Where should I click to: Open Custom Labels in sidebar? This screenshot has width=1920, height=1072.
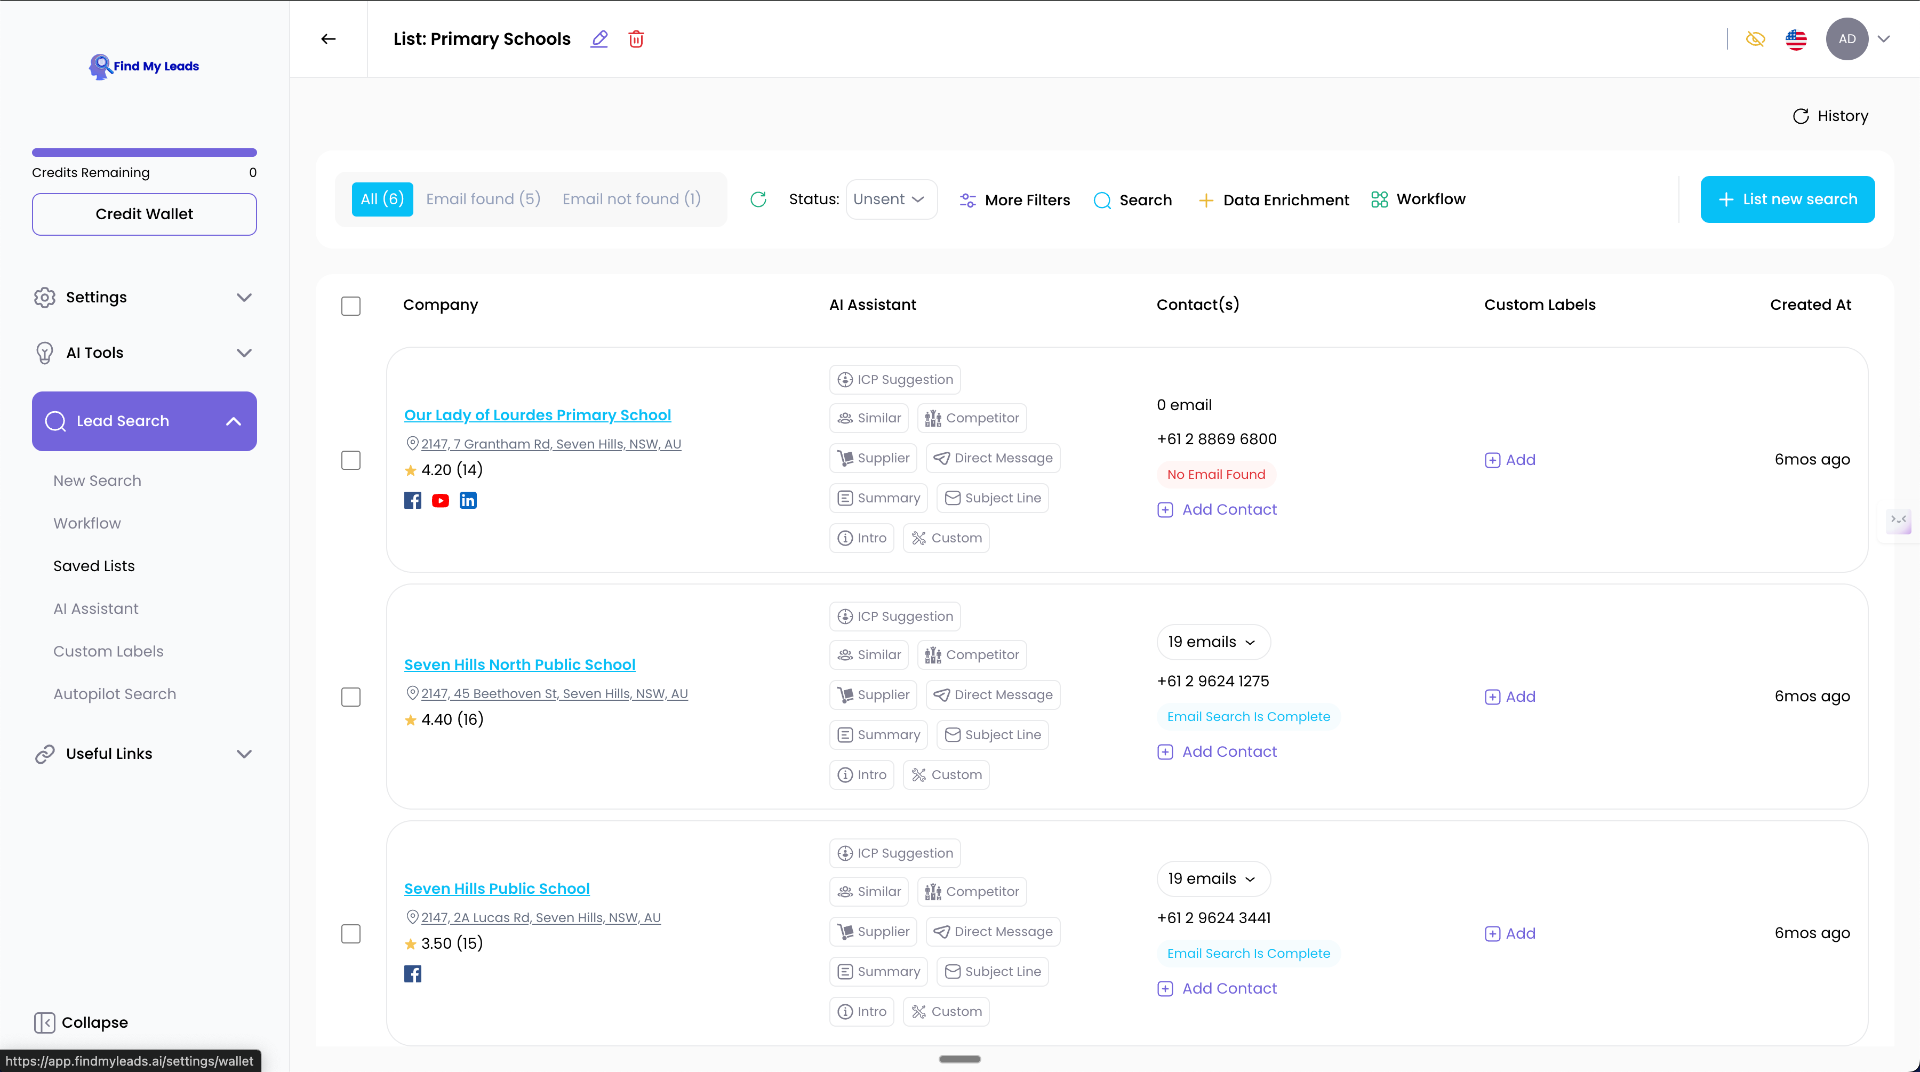point(108,652)
